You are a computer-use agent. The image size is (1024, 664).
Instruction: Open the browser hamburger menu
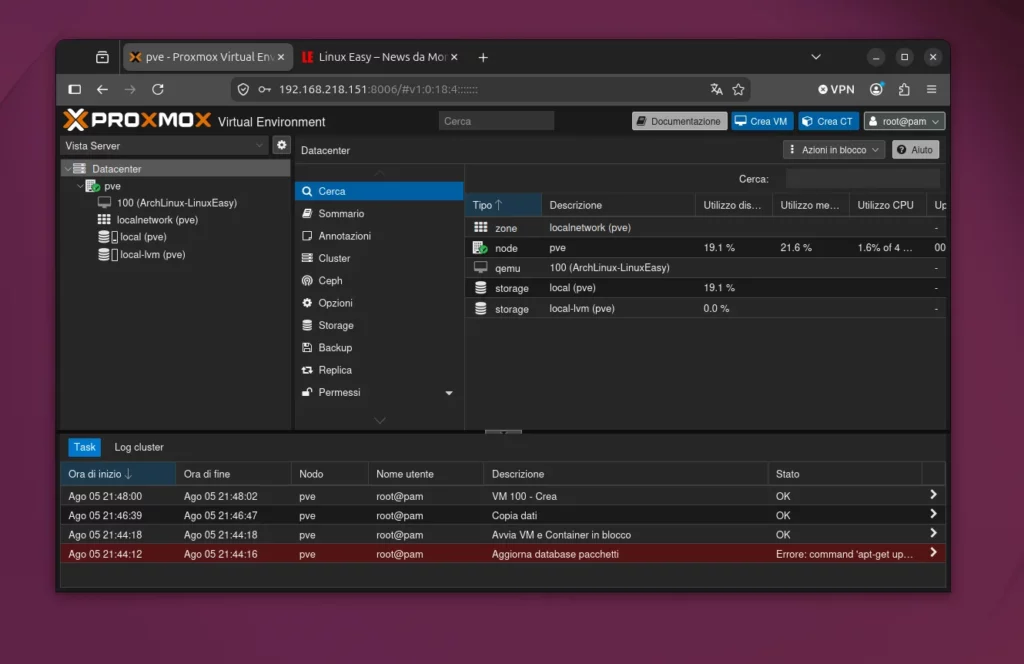tap(932, 89)
